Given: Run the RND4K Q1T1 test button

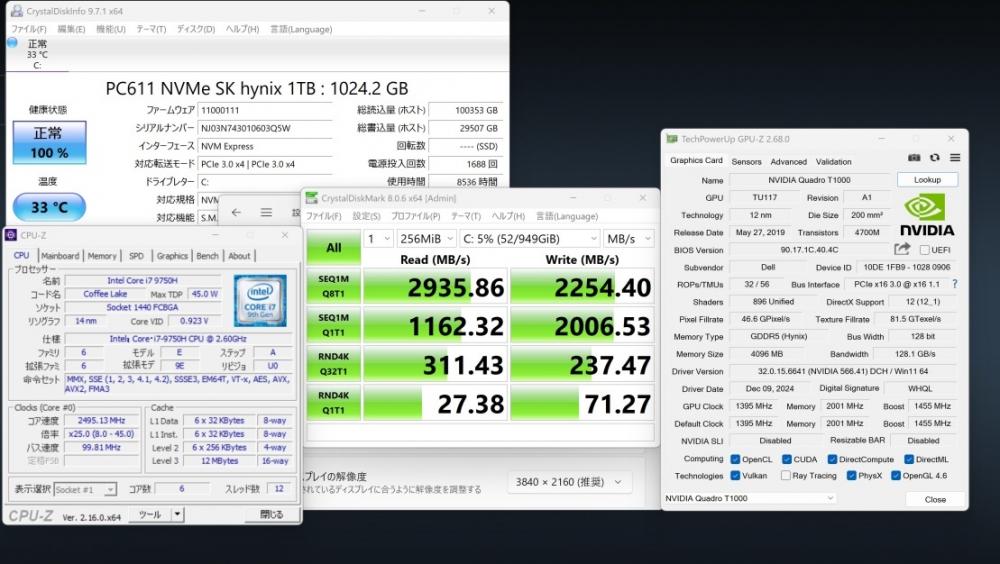Looking at the screenshot, I should (x=334, y=403).
